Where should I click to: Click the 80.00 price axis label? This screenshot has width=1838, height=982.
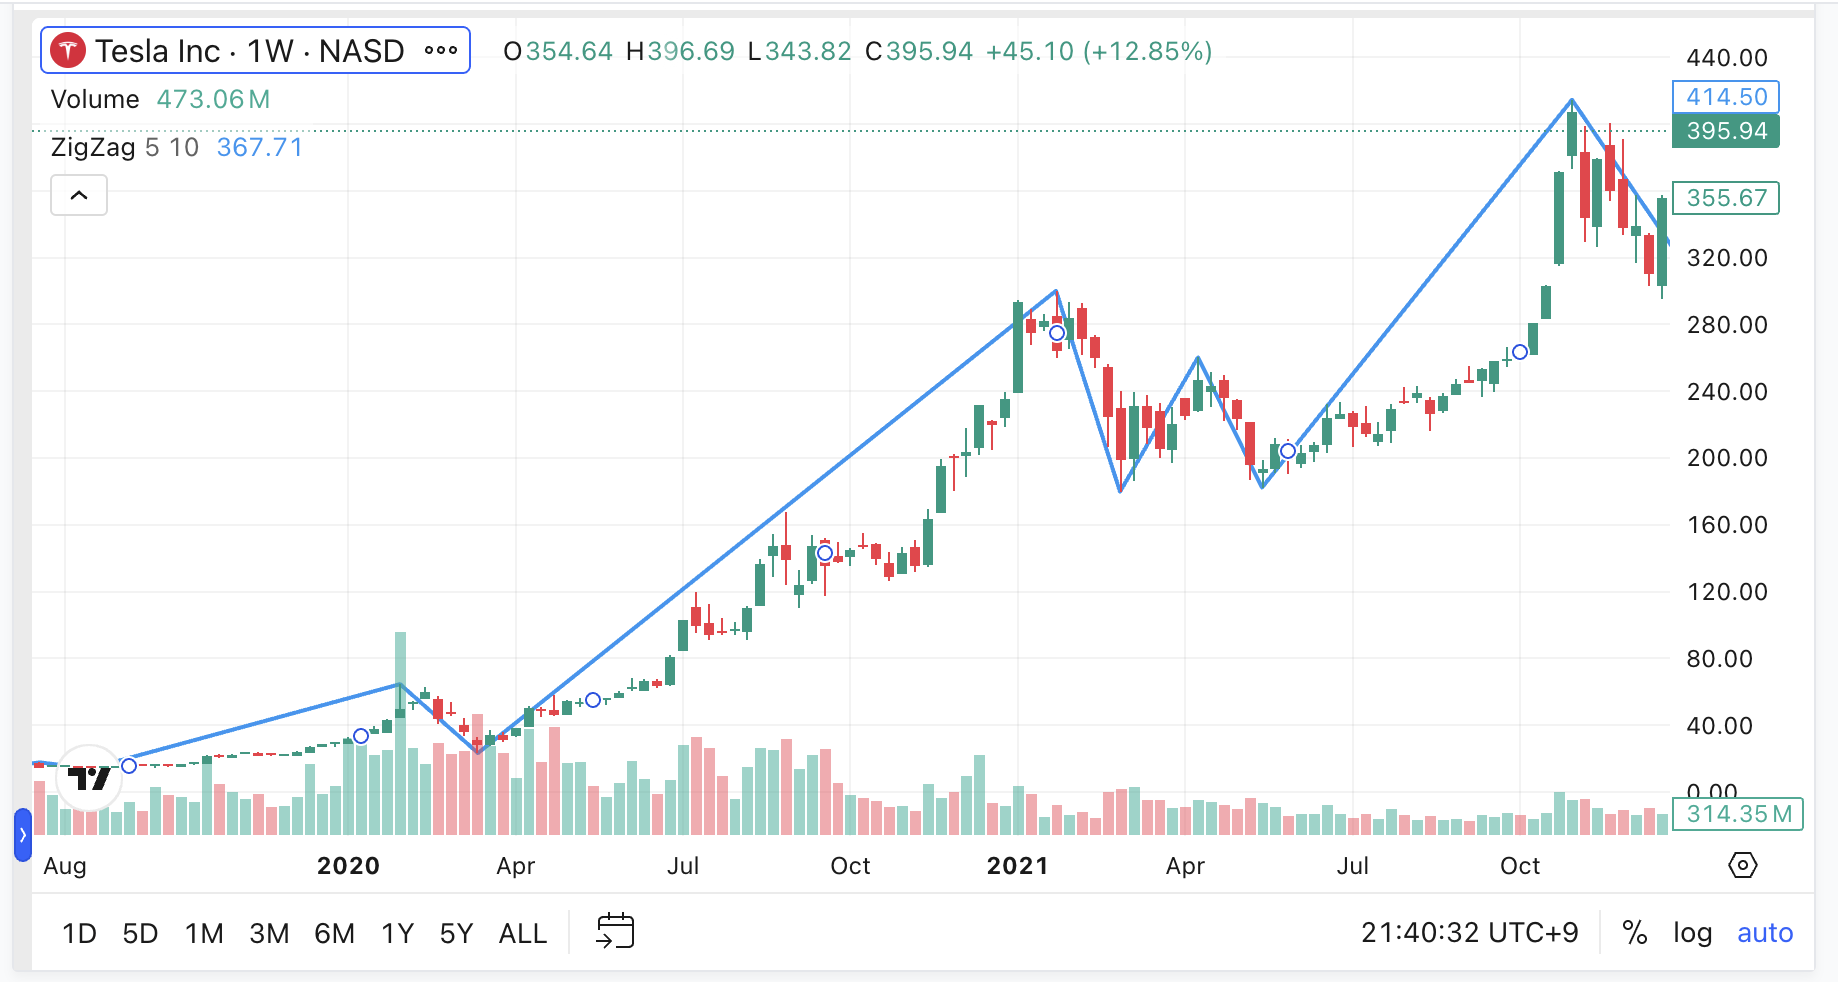(x=1719, y=659)
